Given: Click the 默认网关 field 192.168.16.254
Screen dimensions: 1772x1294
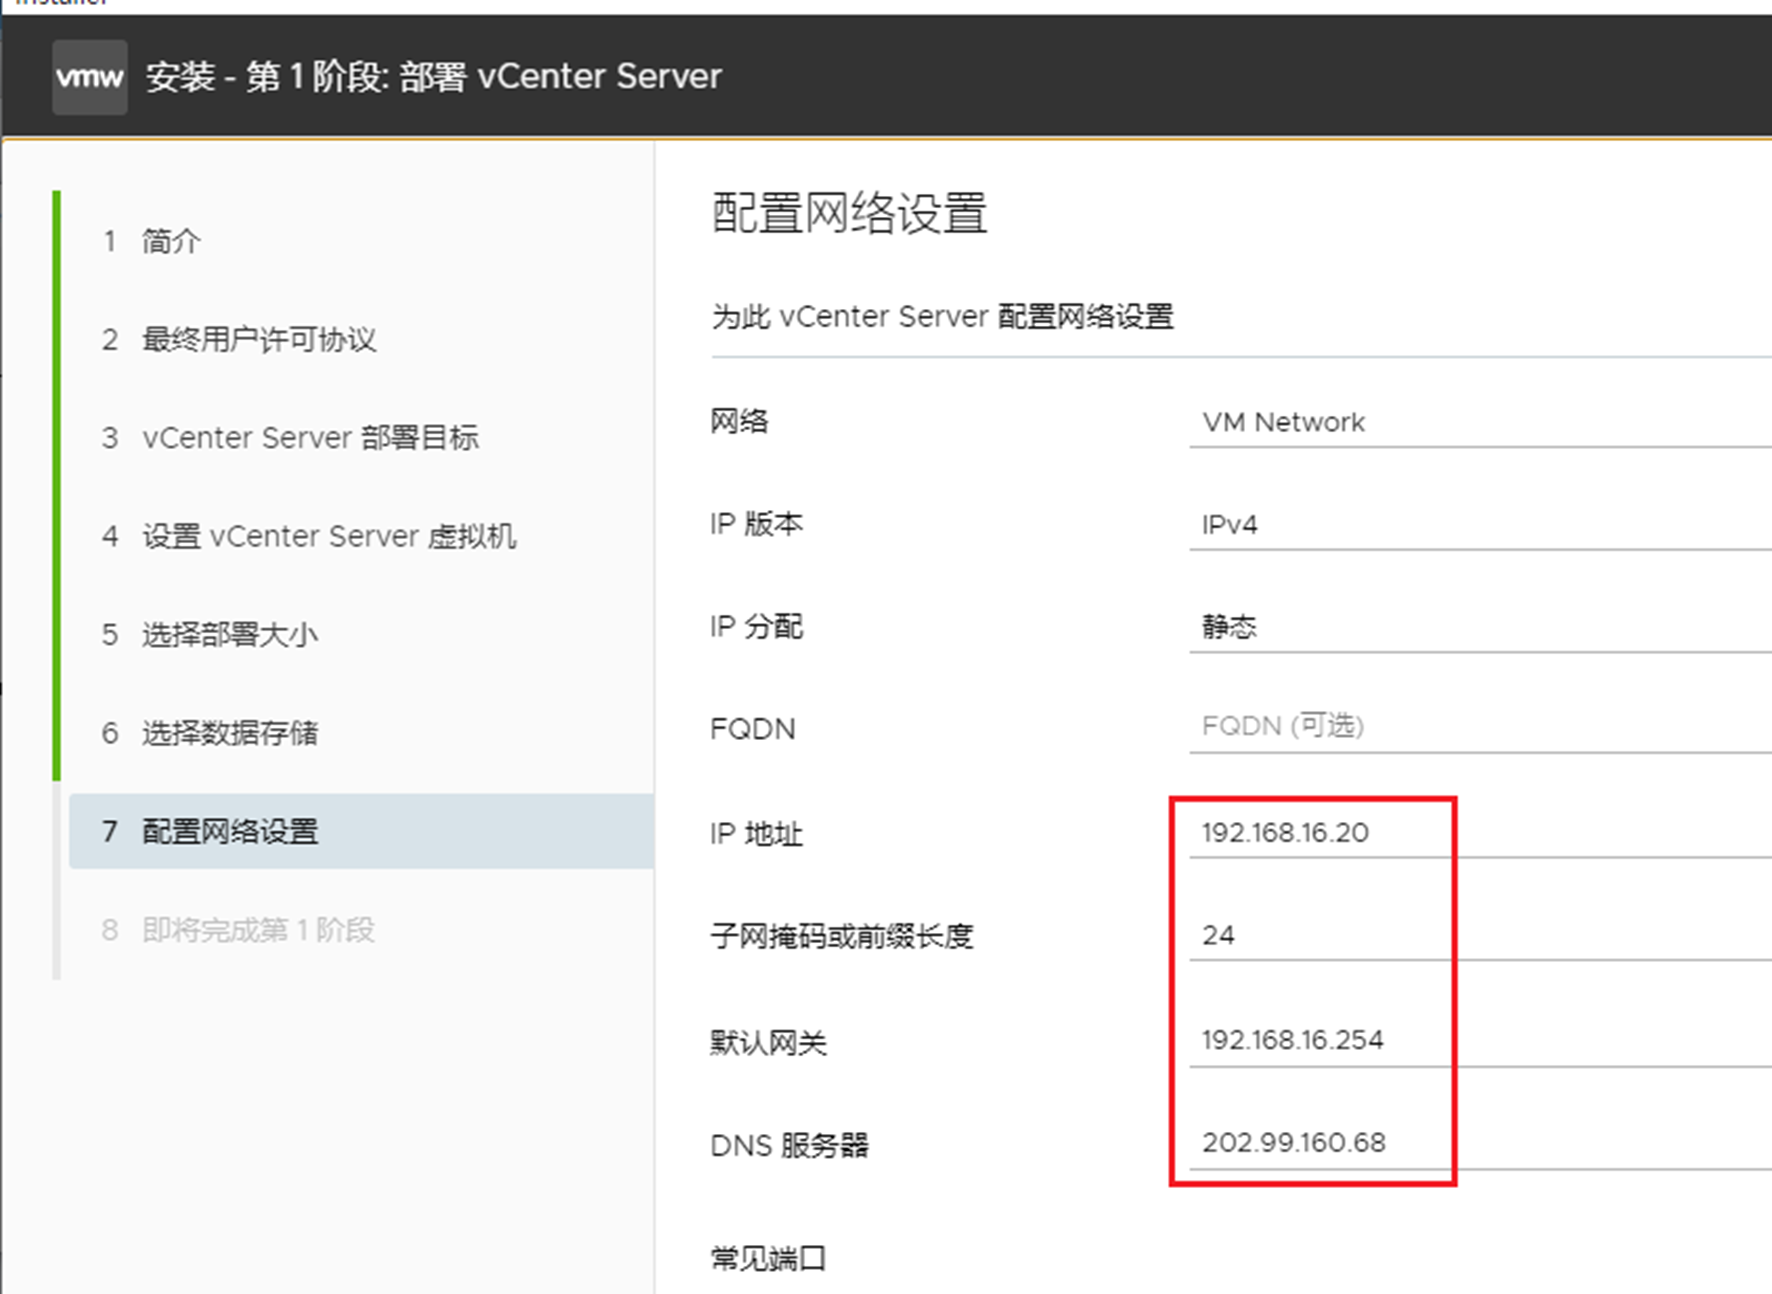Looking at the screenshot, I should (x=1480, y=1041).
